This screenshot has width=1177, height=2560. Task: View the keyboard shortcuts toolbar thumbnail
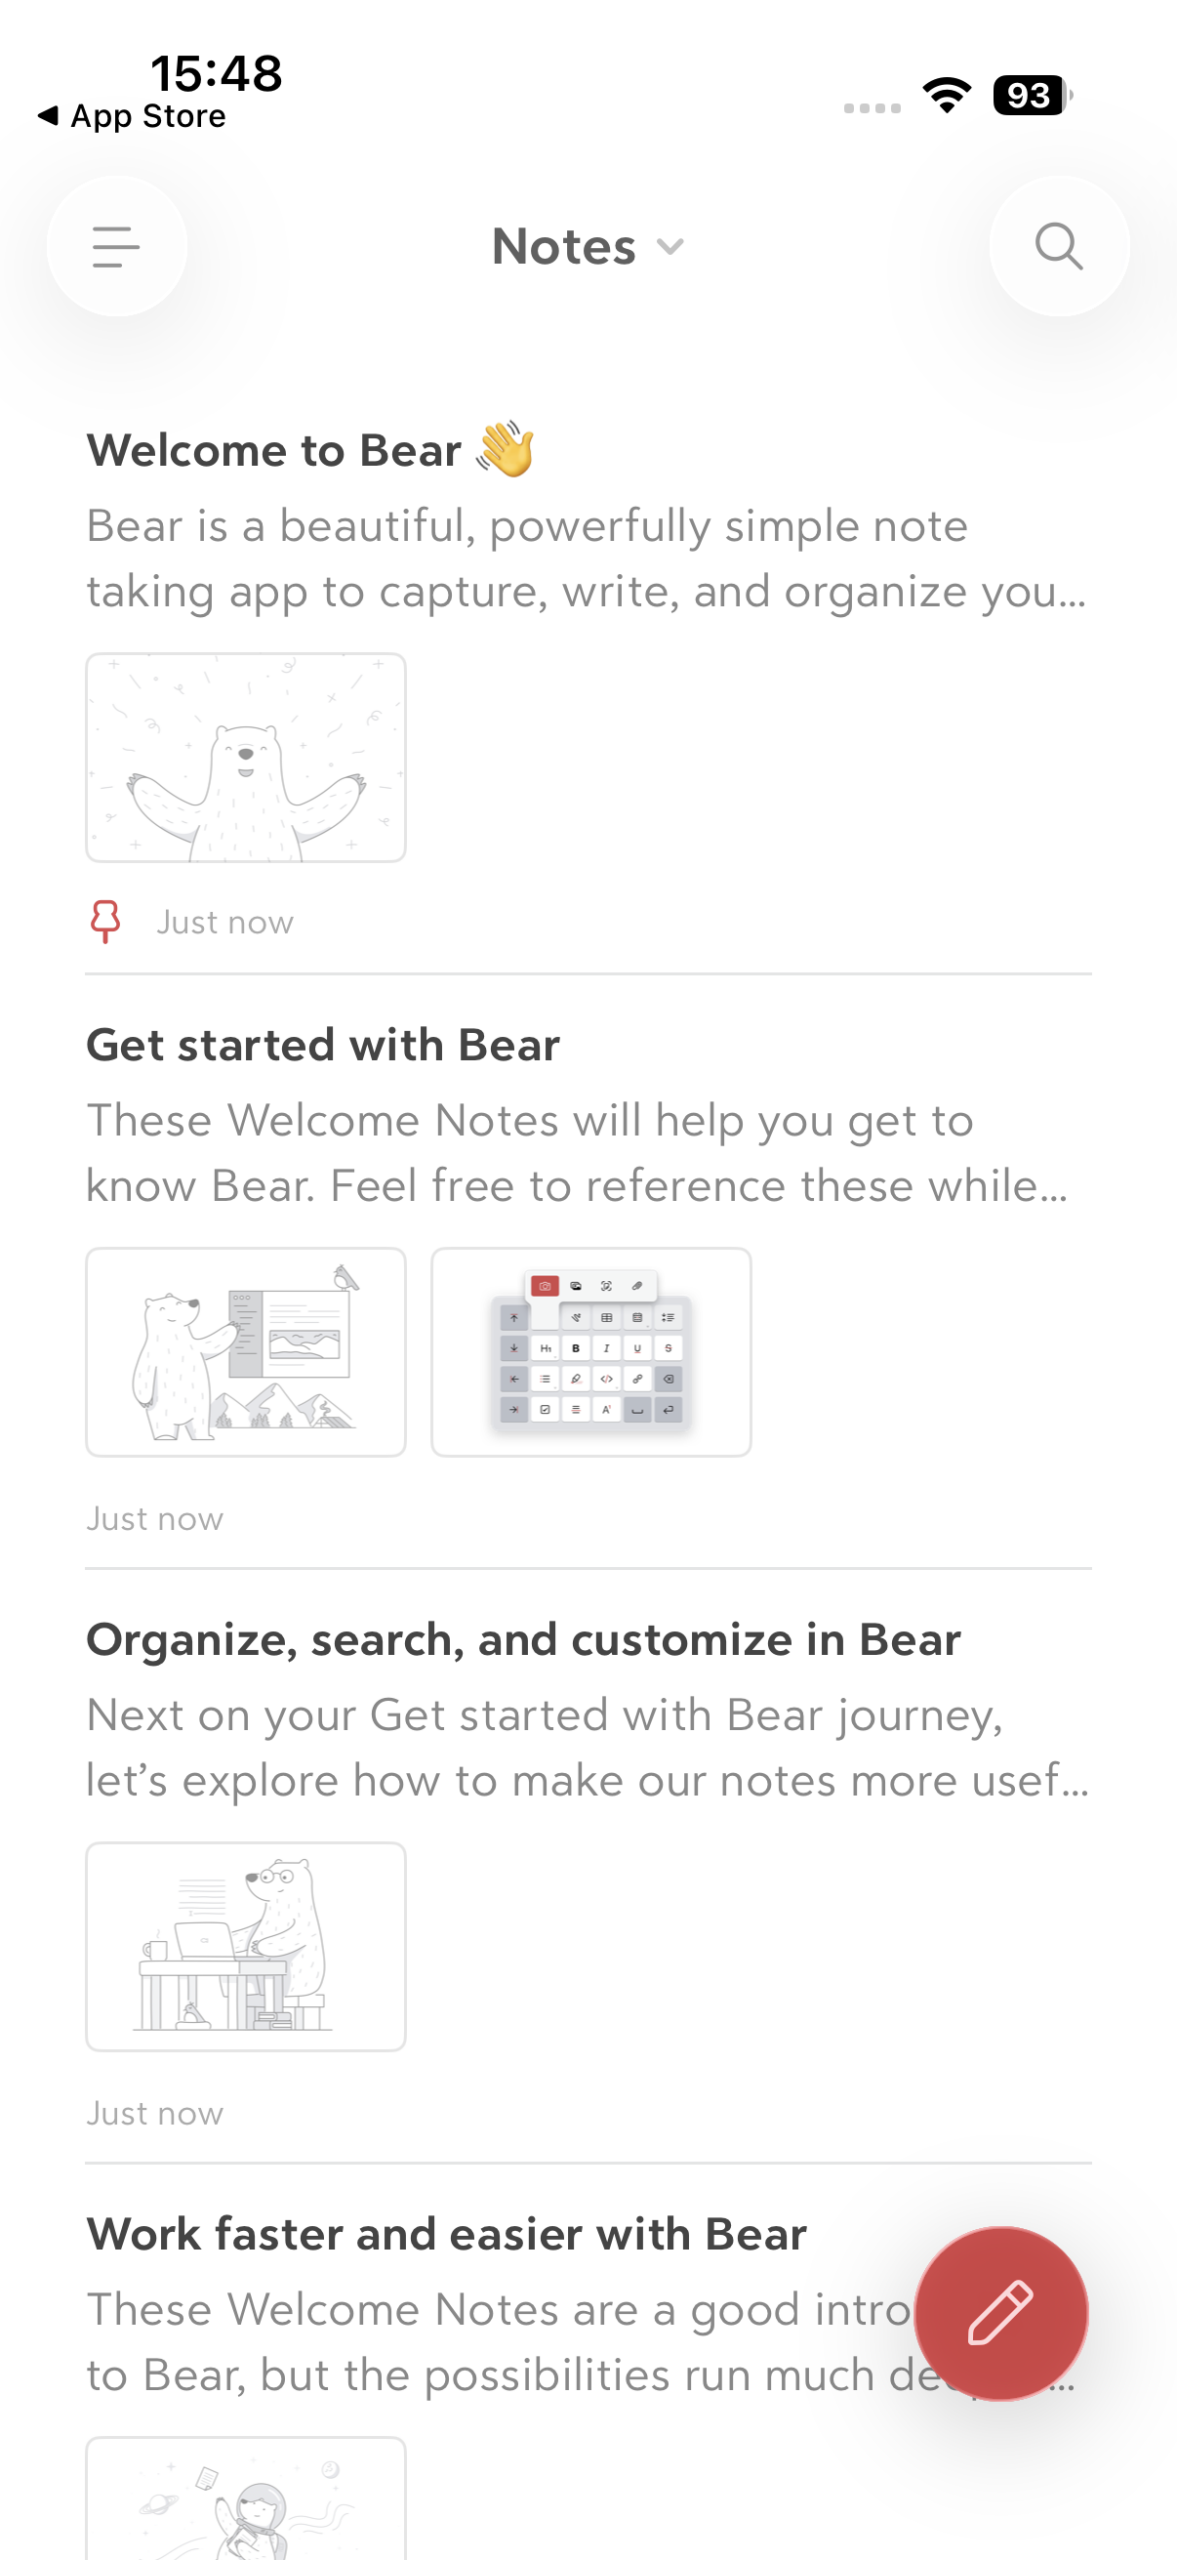tap(591, 1351)
